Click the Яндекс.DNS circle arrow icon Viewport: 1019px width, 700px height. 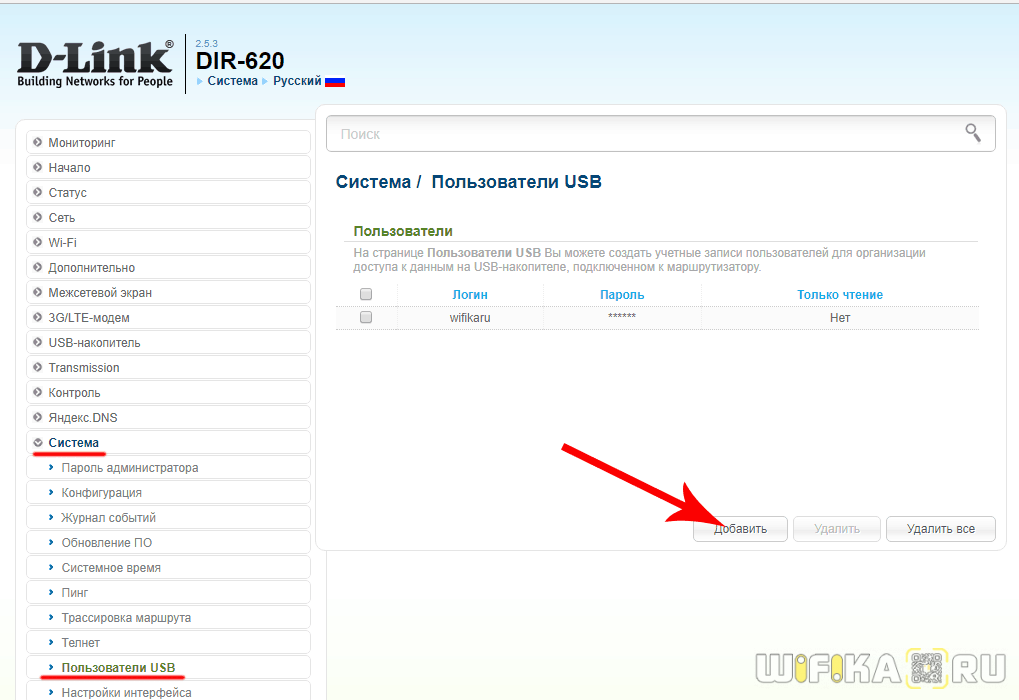click(x=38, y=417)
